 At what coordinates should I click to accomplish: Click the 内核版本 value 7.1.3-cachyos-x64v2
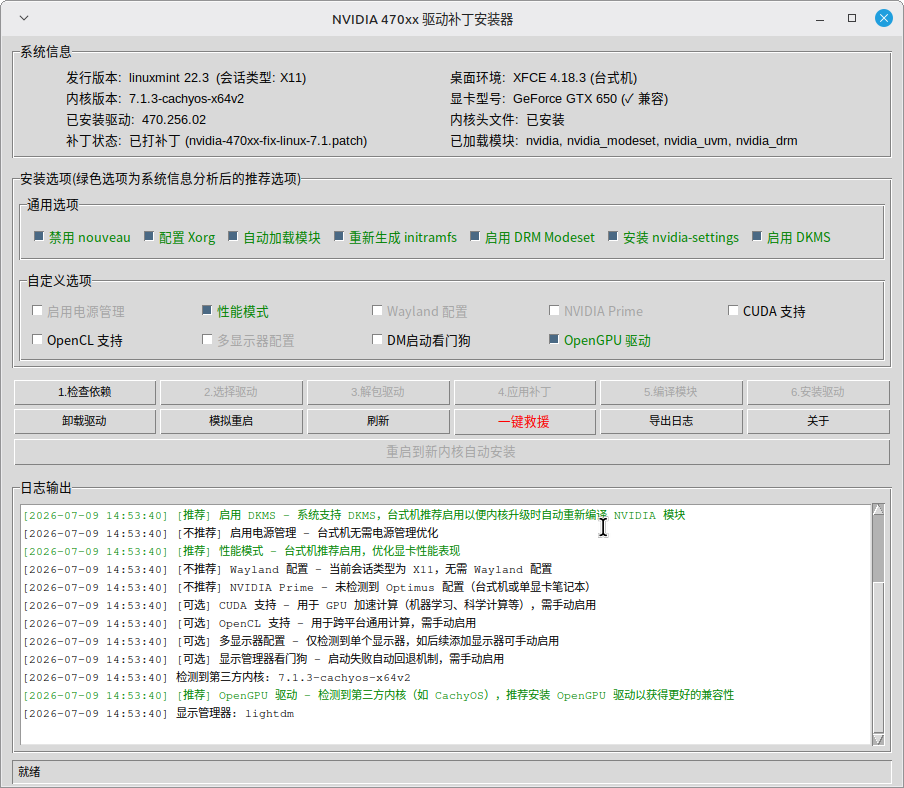click(x=186, y=99)
